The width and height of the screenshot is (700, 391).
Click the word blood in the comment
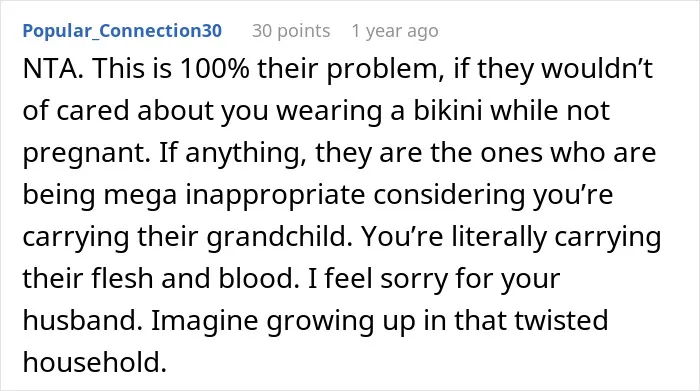tap(259, 278)
